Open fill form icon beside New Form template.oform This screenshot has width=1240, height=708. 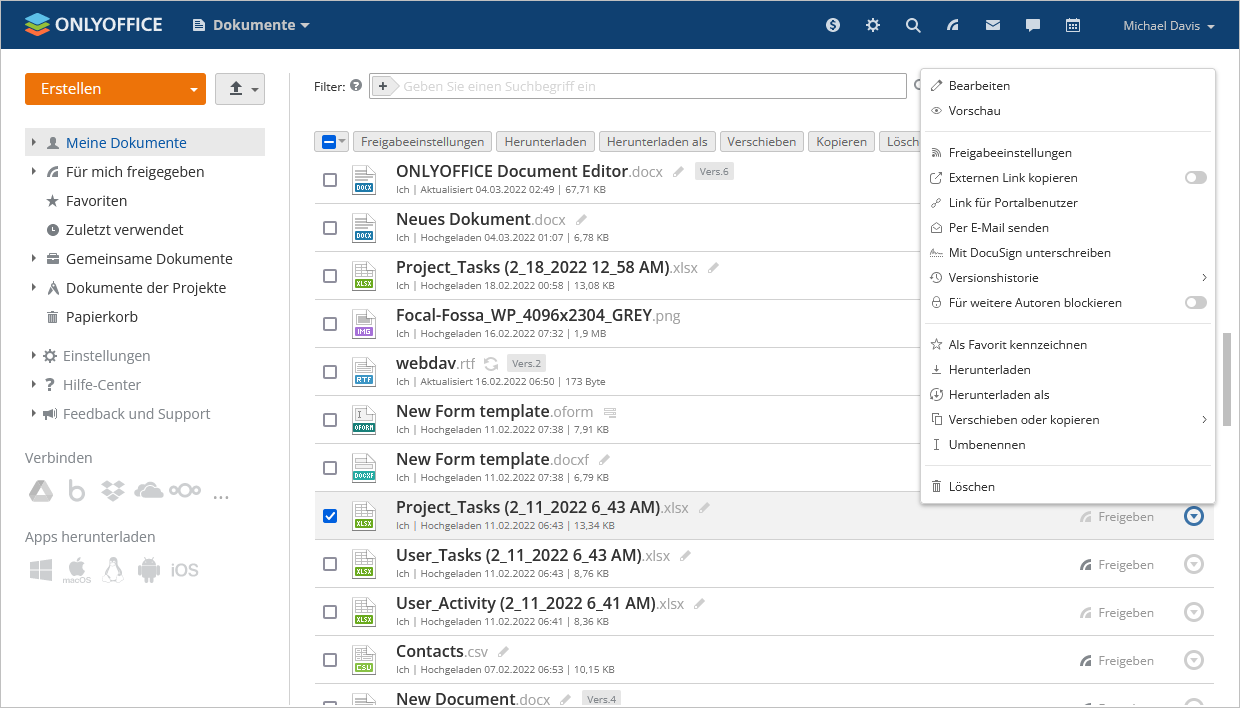[x=610, y=412]
